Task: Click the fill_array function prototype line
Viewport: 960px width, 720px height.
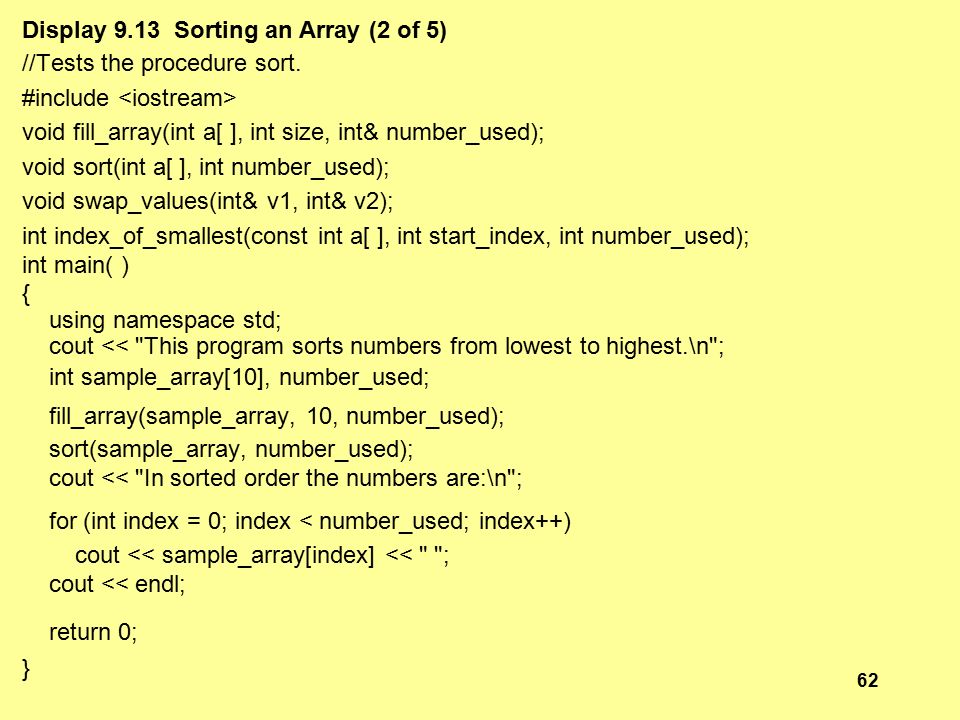Action: coord(283,132)
